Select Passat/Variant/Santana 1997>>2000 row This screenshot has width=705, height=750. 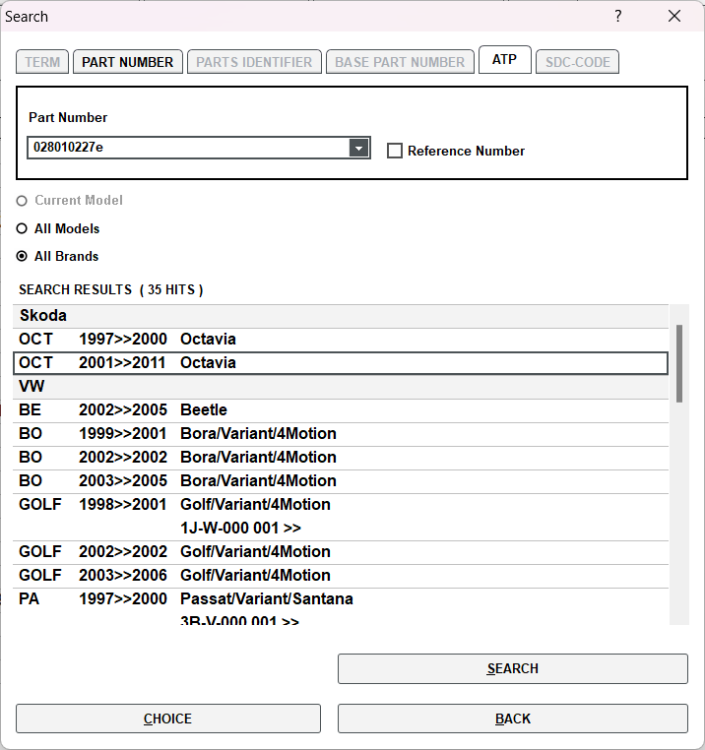340,599
